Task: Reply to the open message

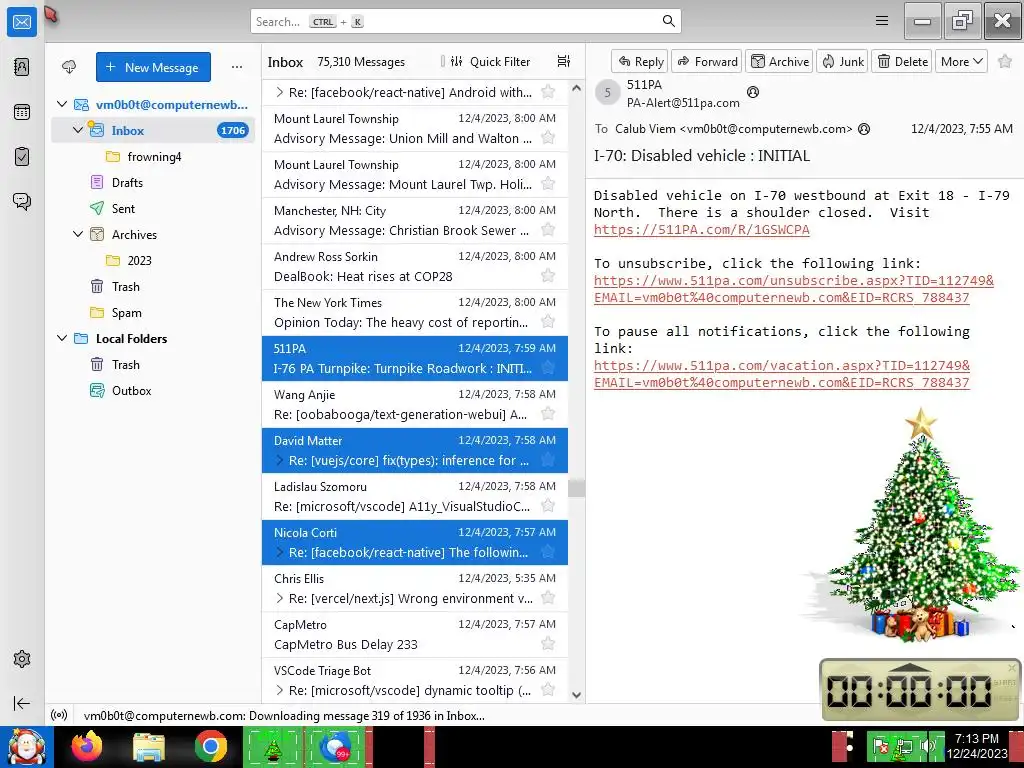Action: point(640,61)
